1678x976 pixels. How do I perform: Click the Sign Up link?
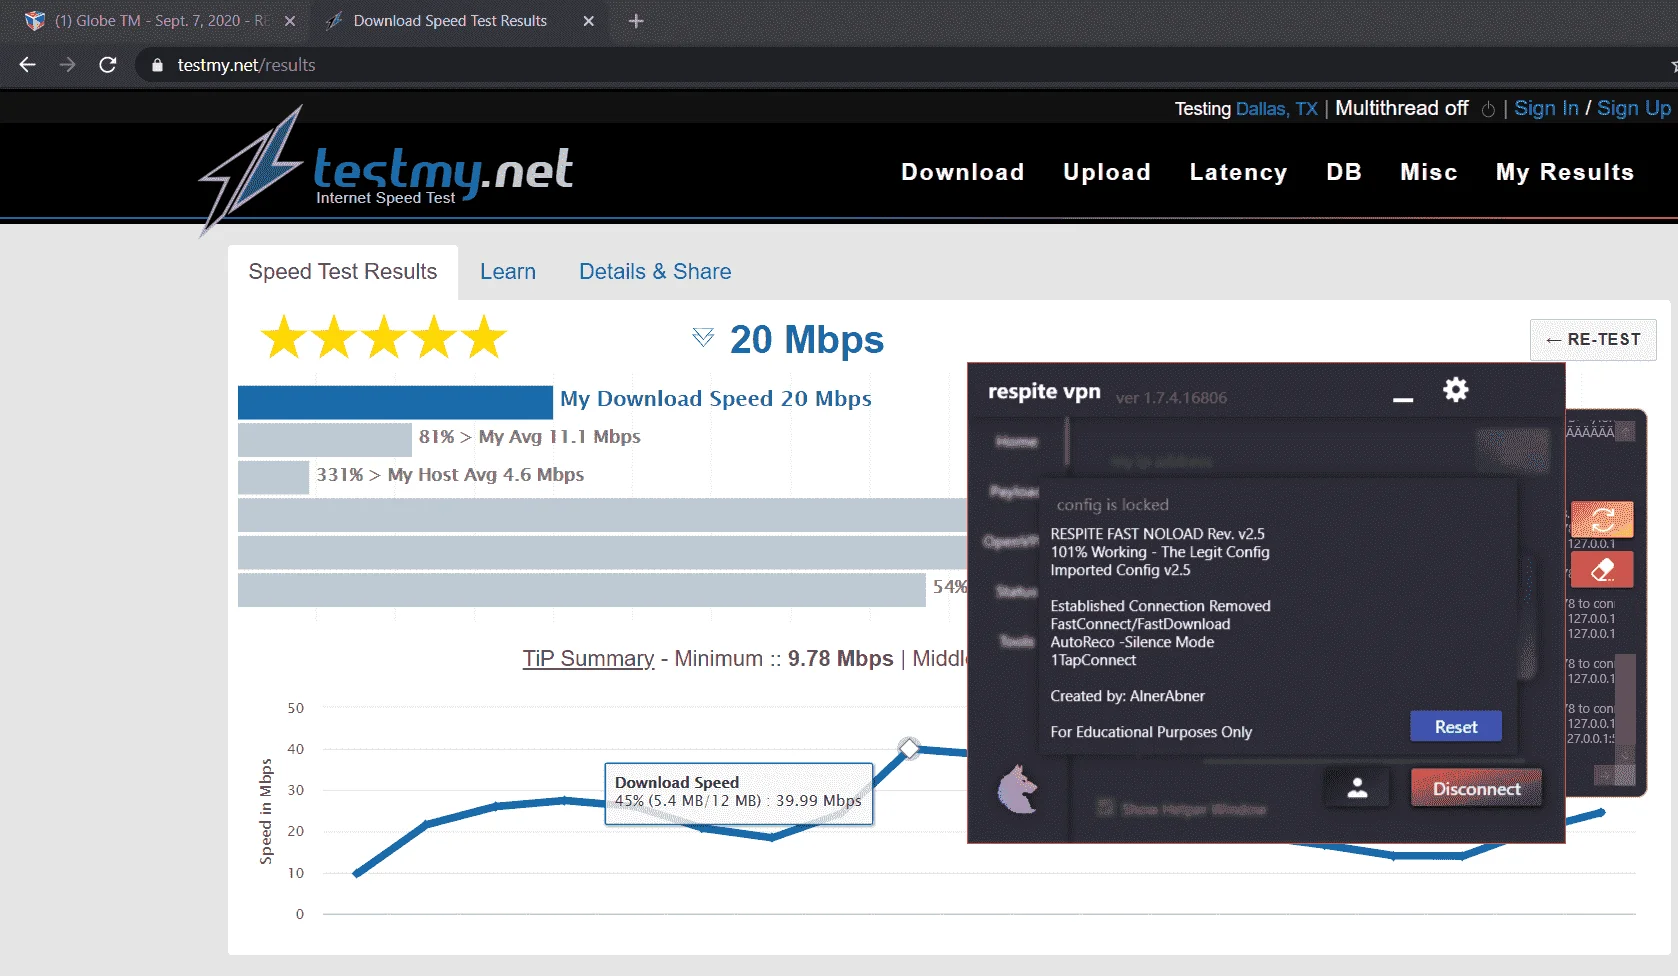[x=1634, y=108]
